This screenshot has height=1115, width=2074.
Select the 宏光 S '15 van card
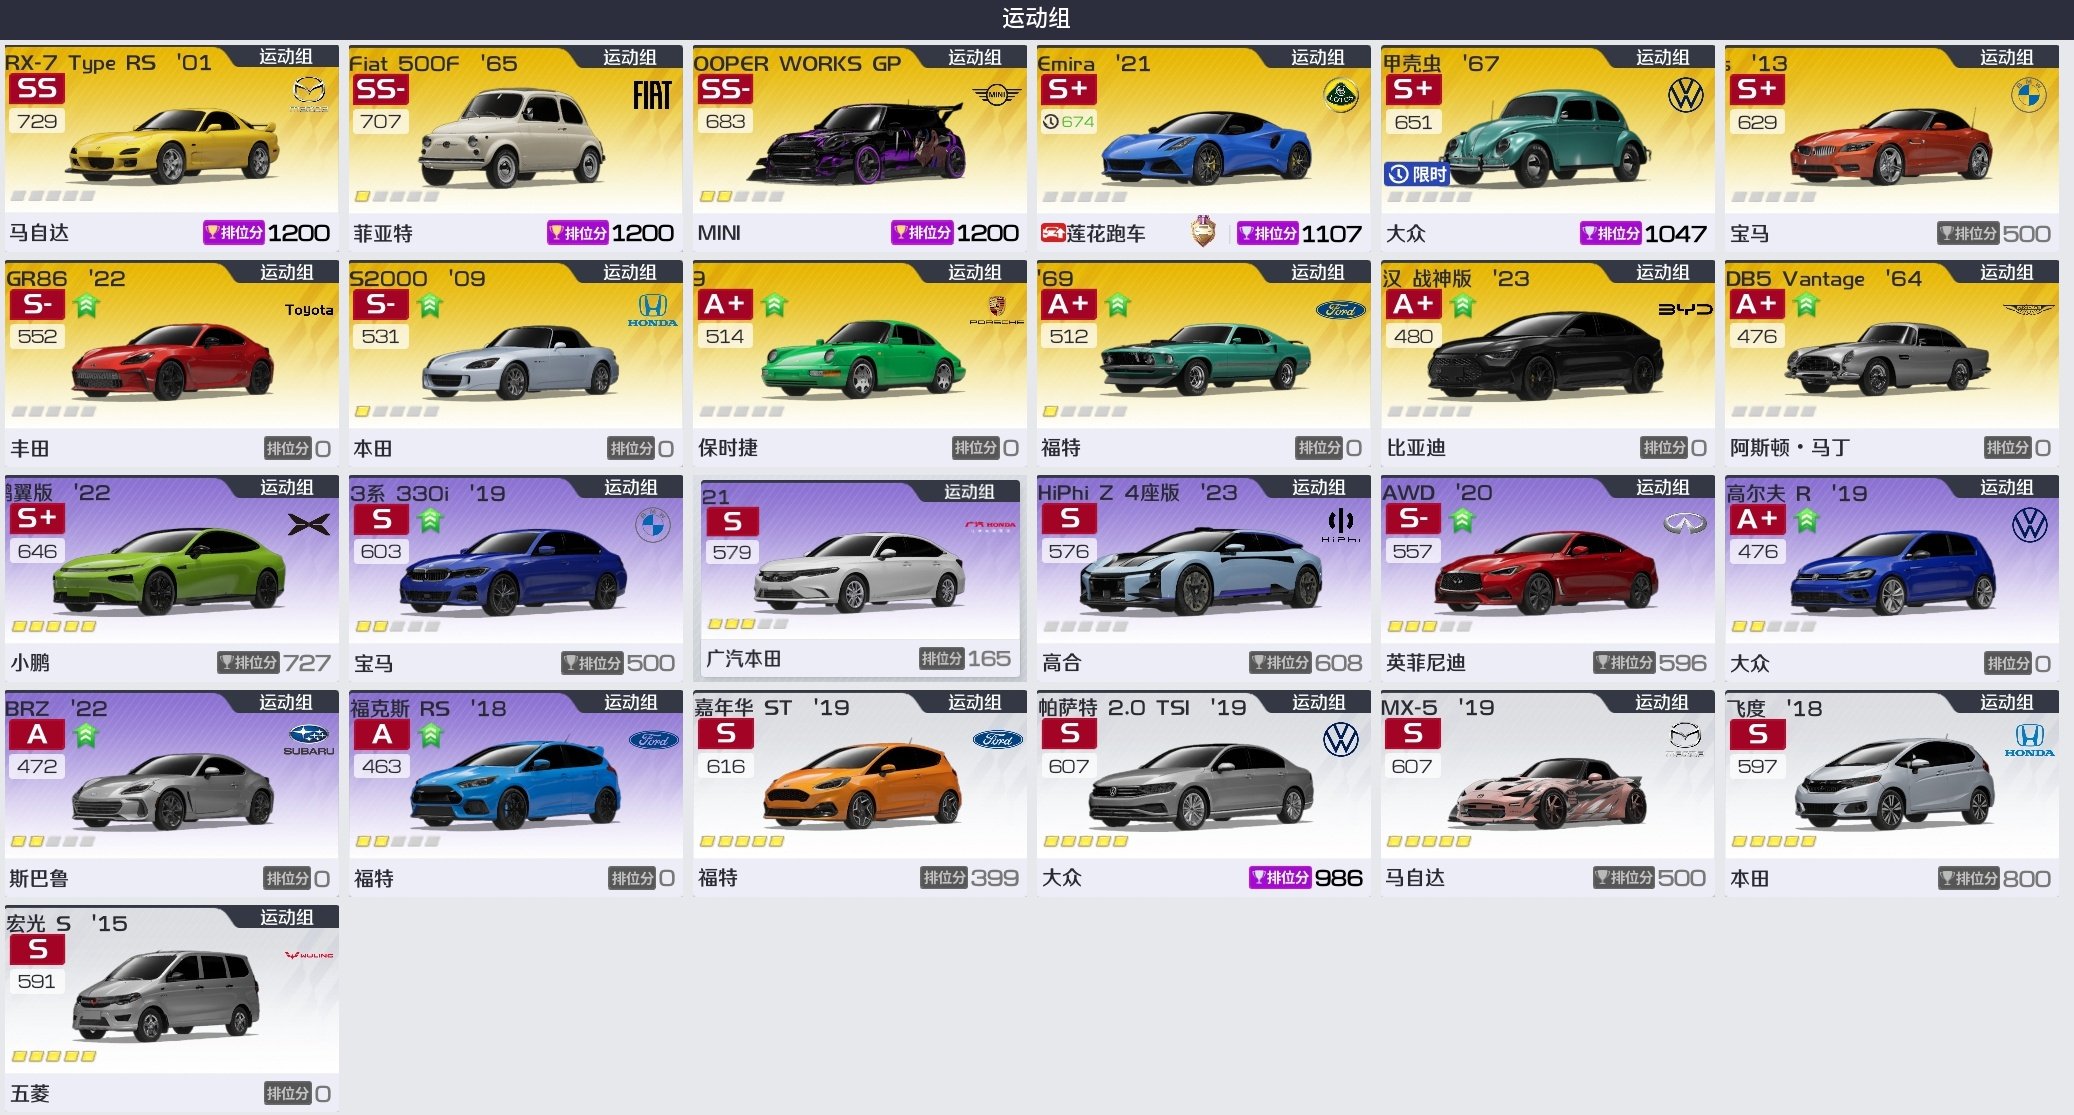172,1008
